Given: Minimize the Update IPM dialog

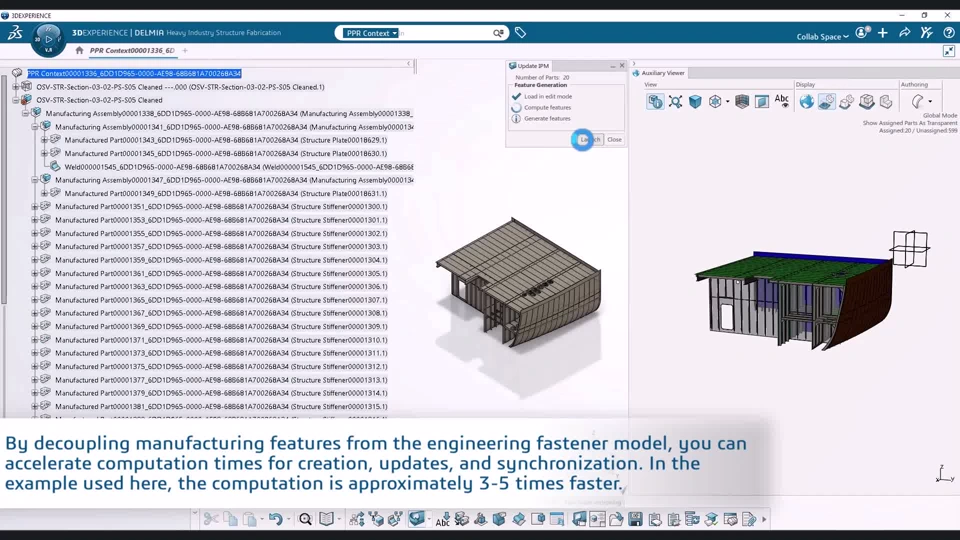Looking at the screenshot, I should (612, 66).
